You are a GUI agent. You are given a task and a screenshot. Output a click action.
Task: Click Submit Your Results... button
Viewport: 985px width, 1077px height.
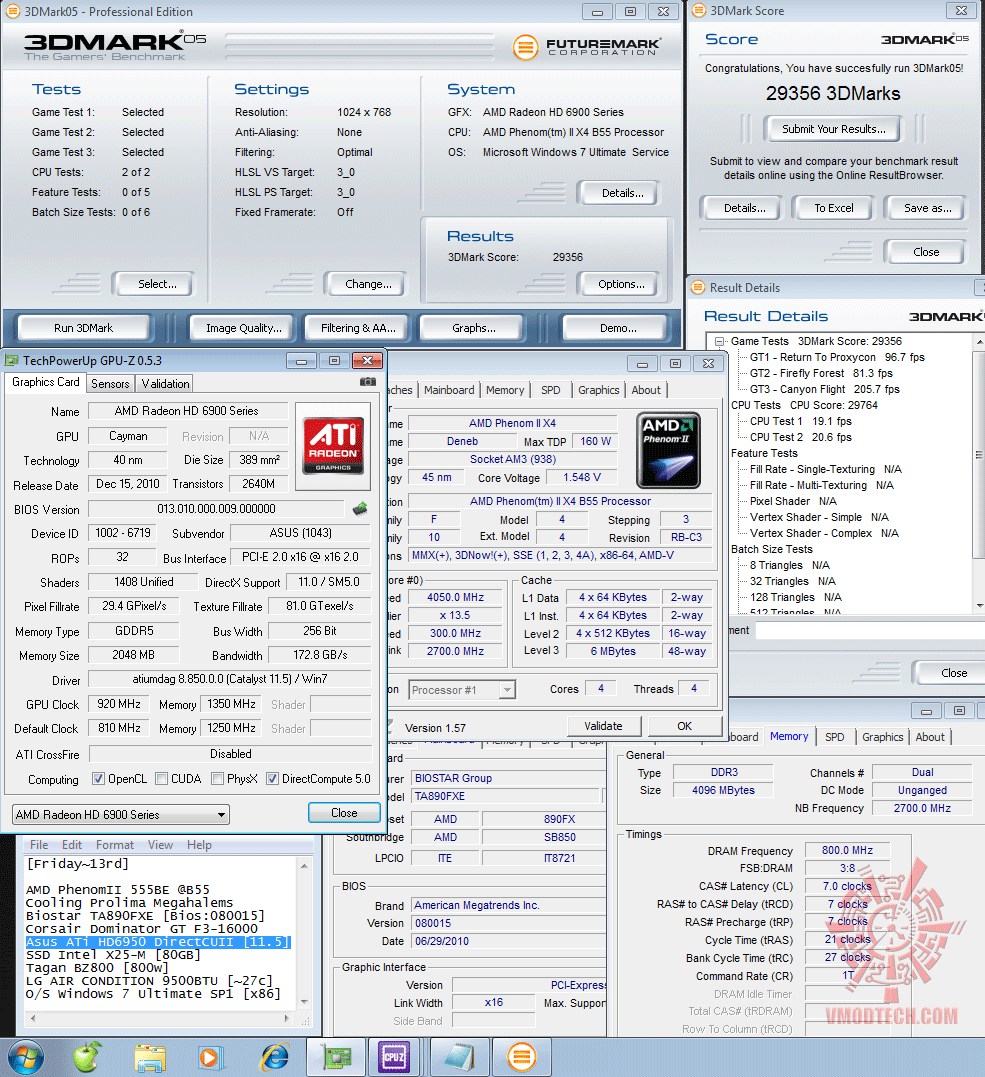[x=833, y=129]
